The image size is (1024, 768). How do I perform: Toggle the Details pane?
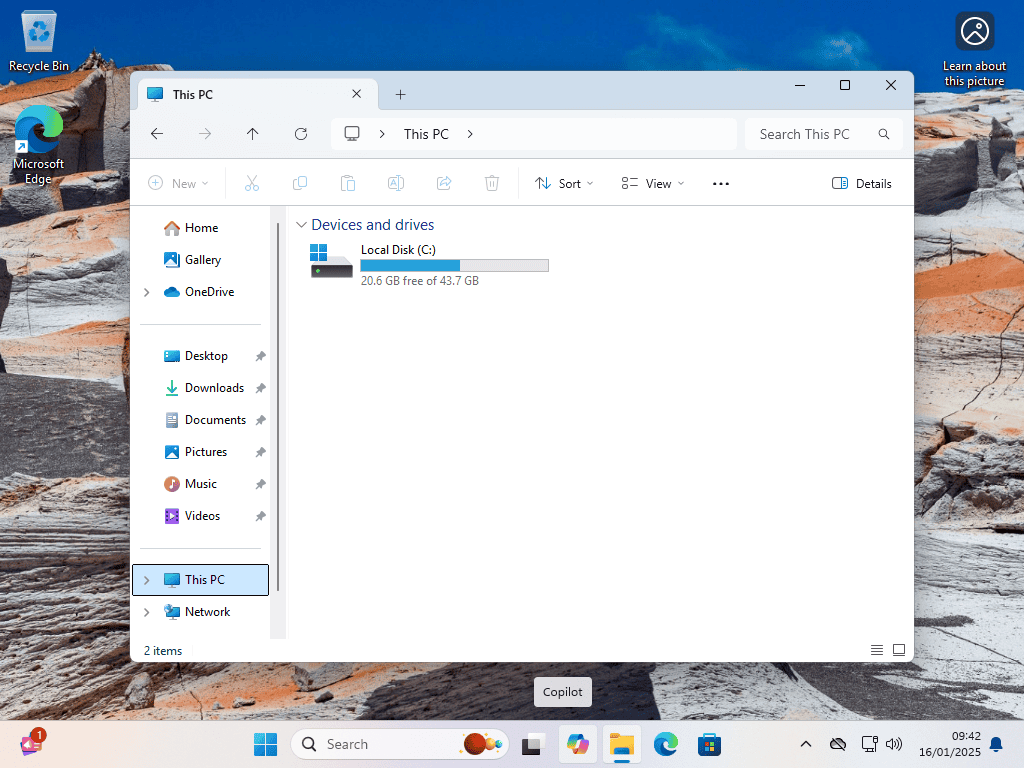861,183
